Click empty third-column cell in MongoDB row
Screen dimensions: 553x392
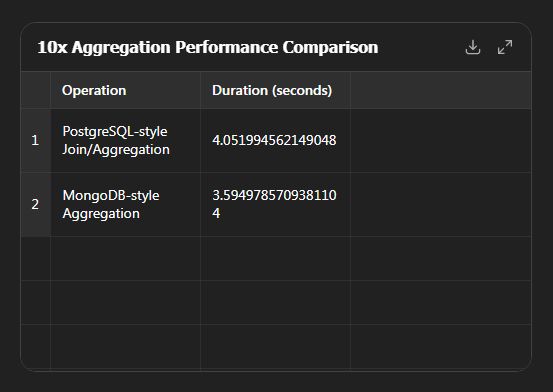[441, 204]
